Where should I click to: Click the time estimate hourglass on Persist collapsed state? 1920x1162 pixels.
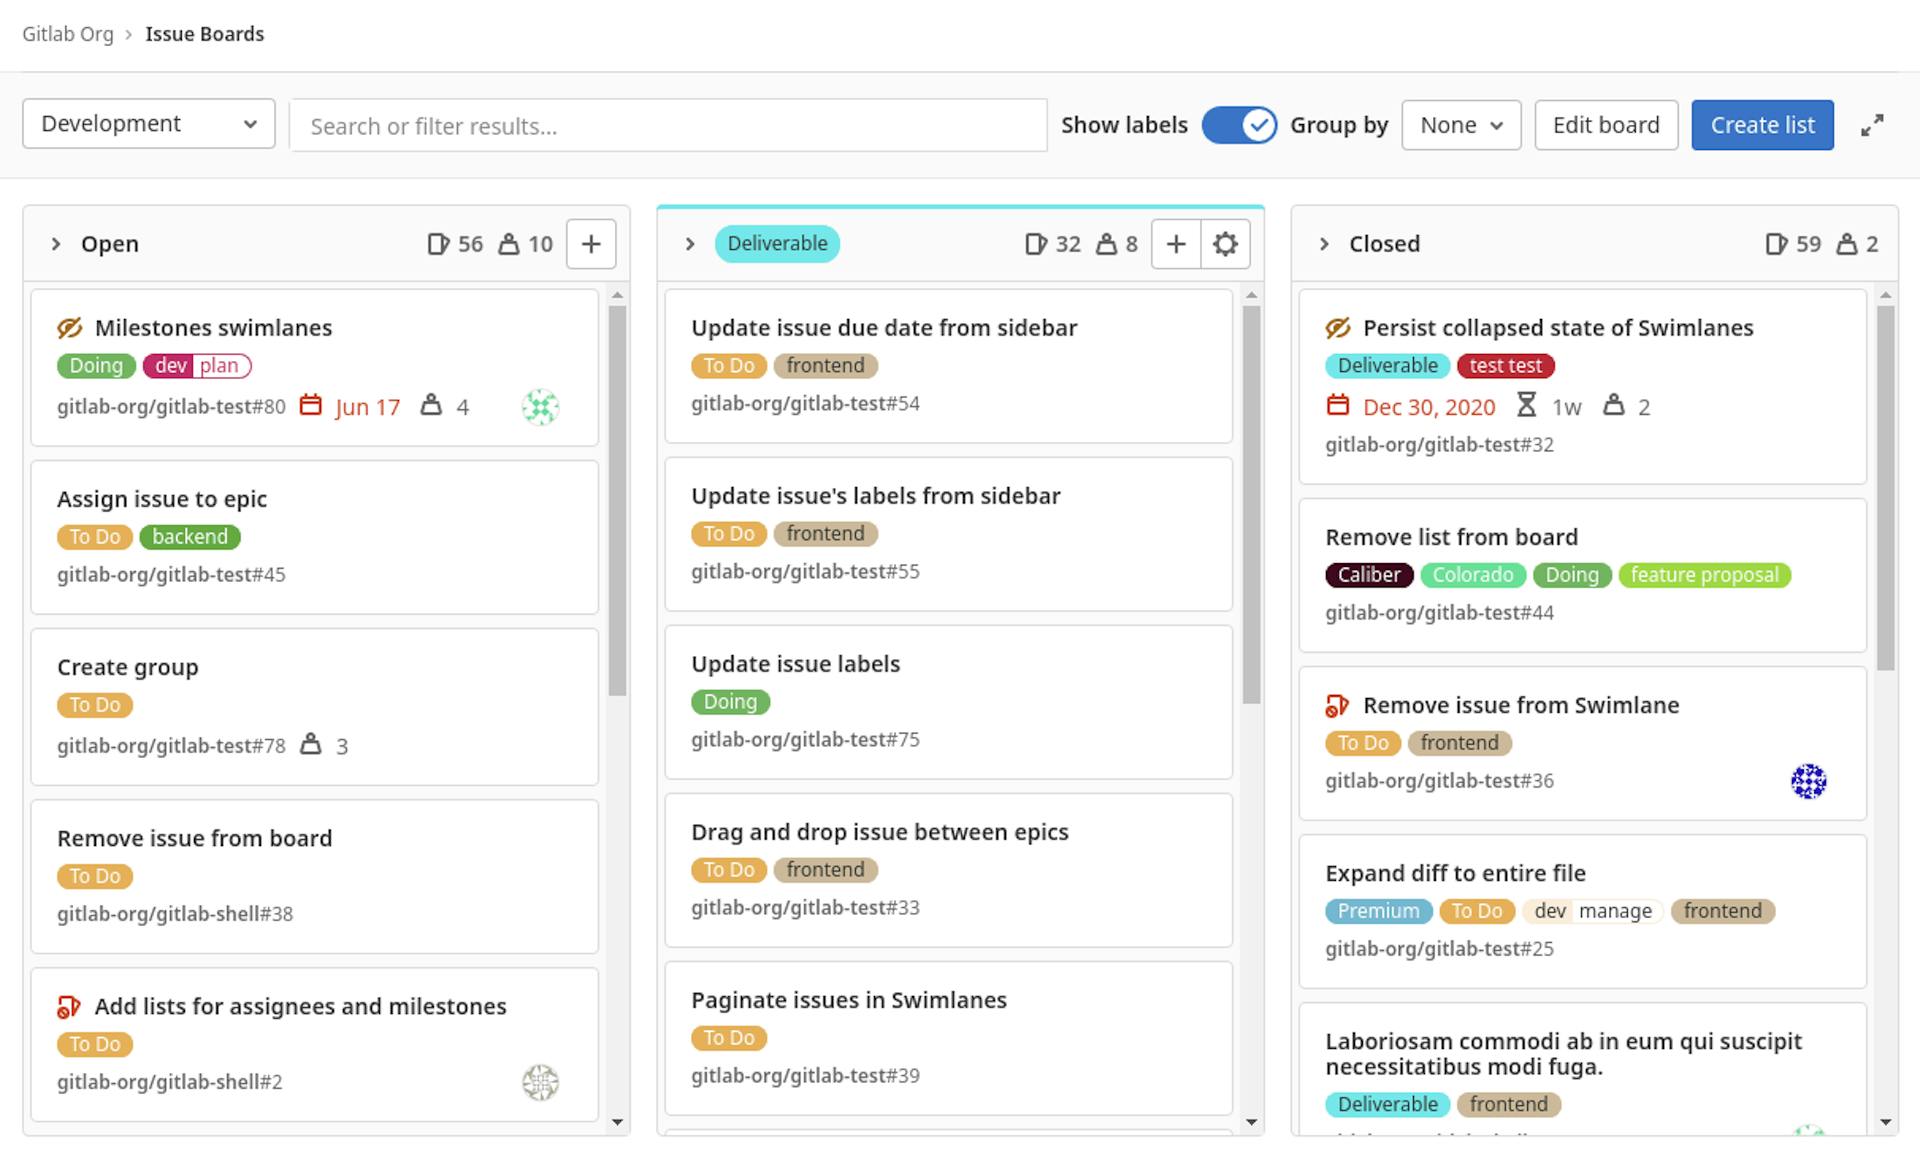pos(1525,406)
